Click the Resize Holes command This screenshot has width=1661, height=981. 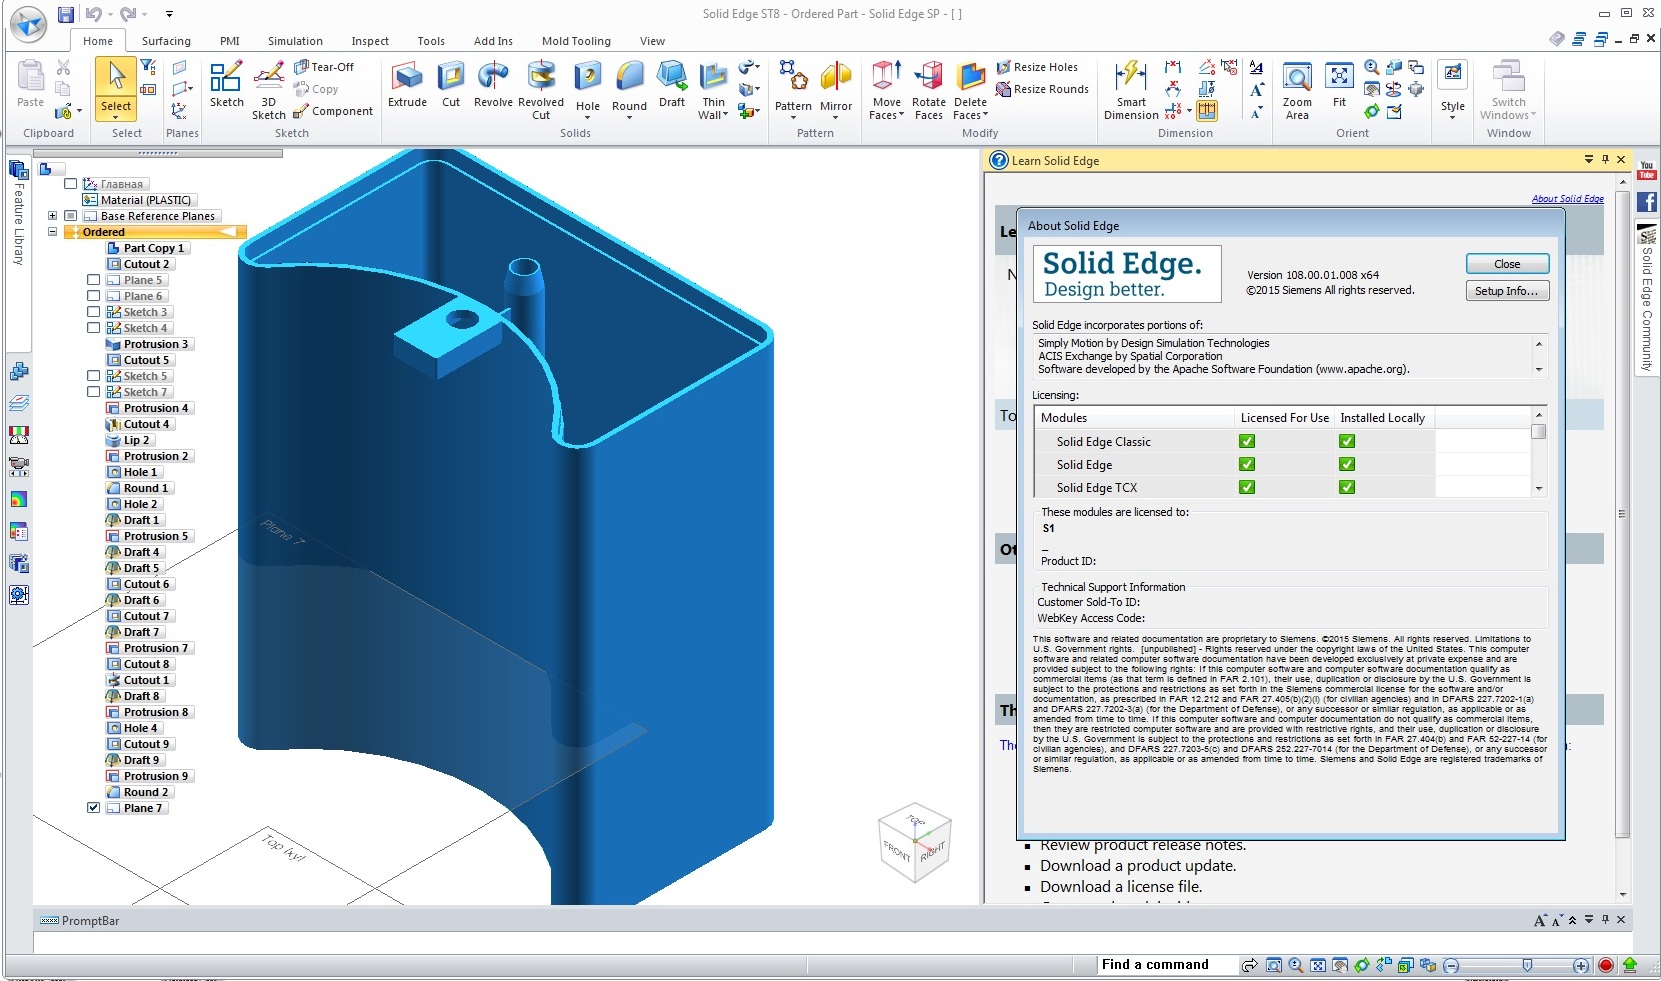[x=1037, y=67]
